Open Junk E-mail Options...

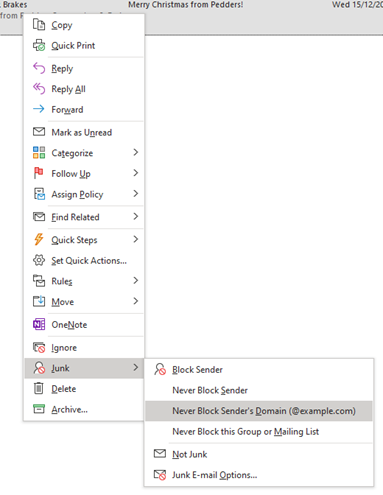click(259, 475)
